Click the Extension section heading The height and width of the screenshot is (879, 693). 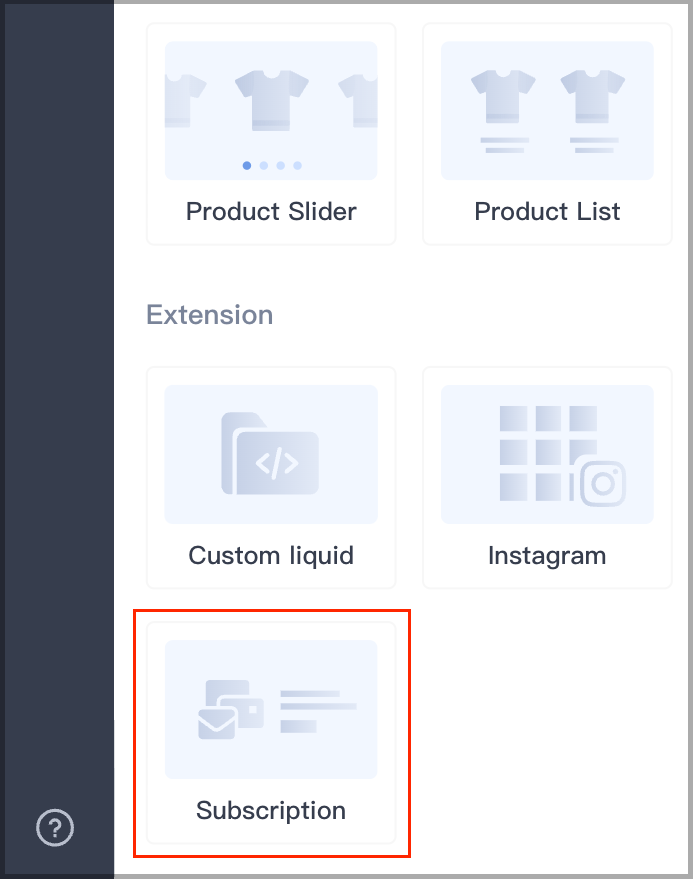210,315
